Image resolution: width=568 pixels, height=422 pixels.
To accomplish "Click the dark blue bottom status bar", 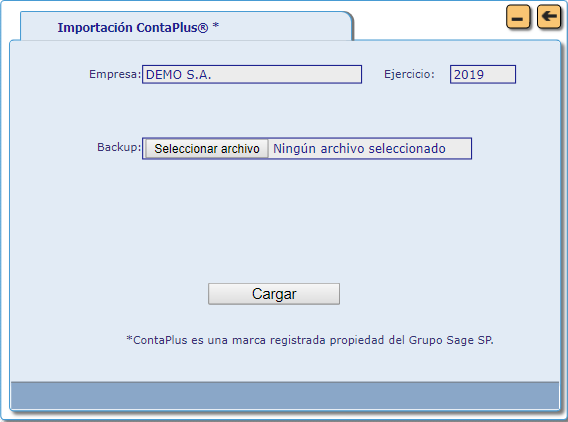I will tap(285, 395).
